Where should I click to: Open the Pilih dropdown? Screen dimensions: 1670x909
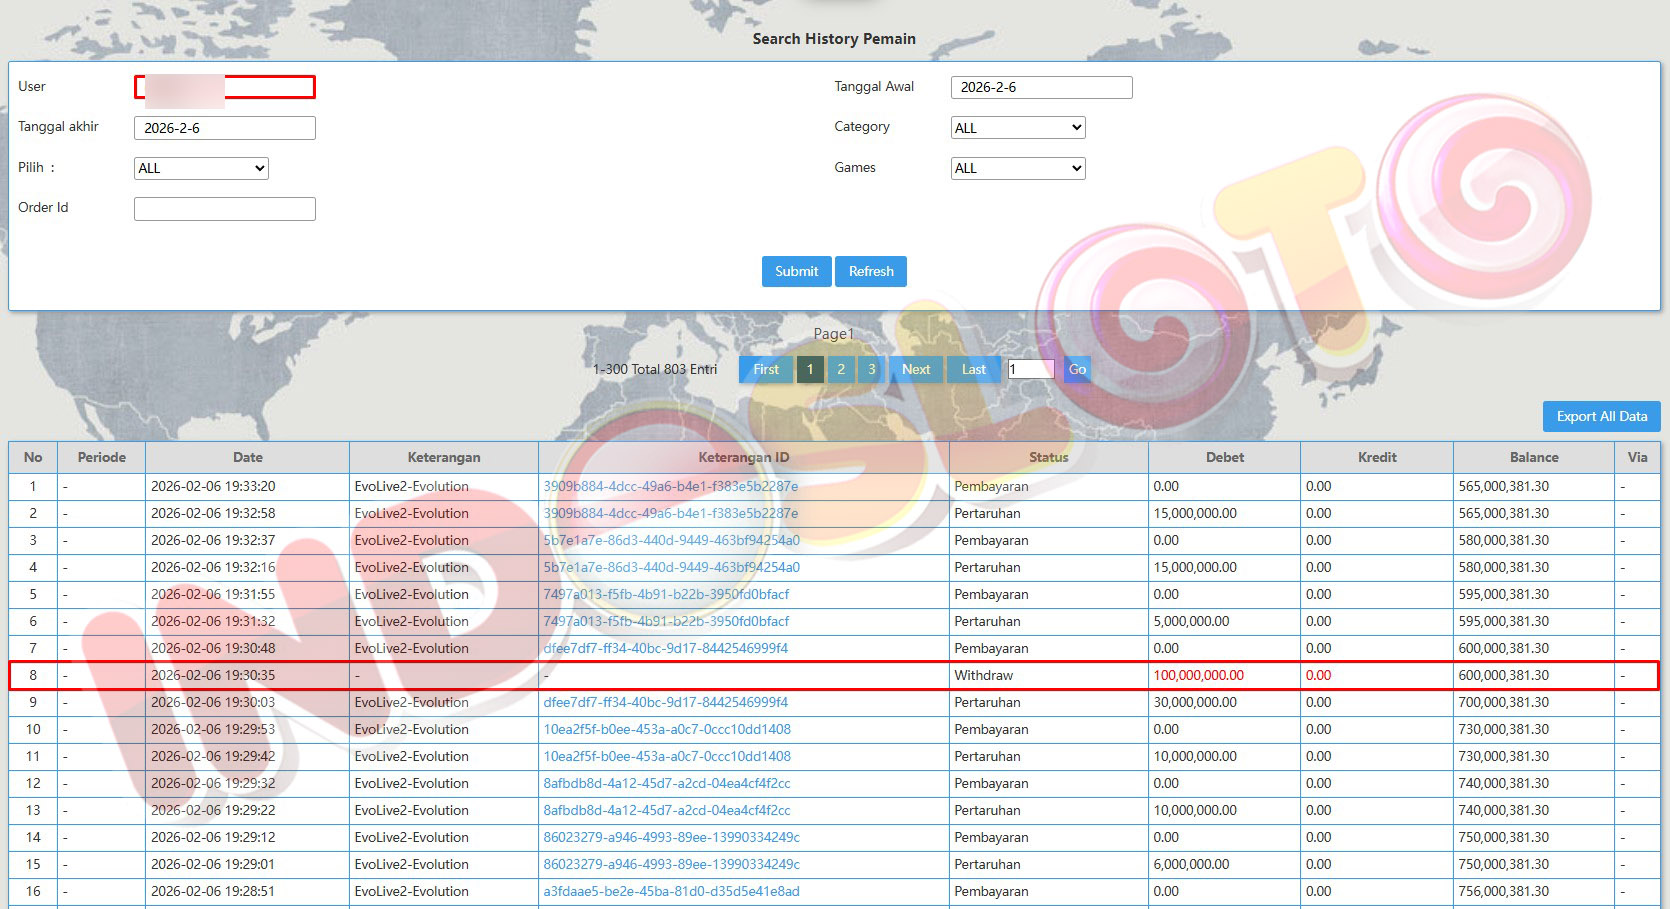tap(201, 169)
